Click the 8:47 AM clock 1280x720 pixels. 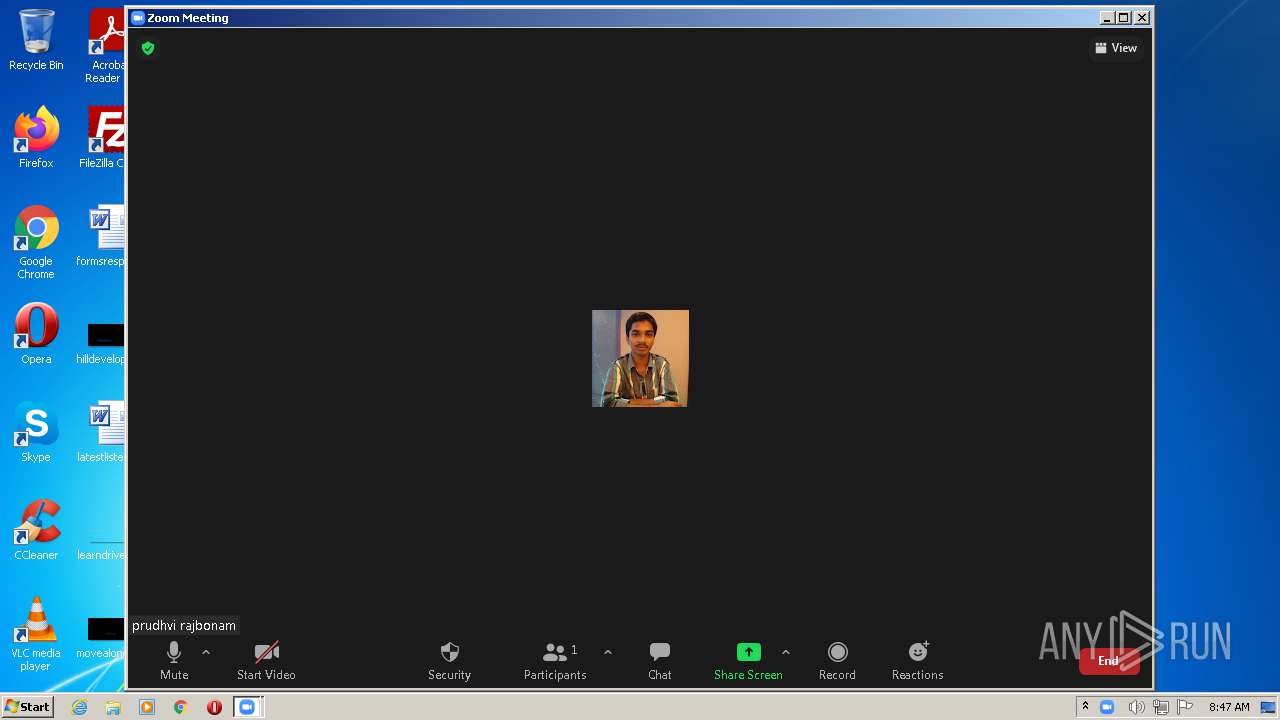[1229, 707]
